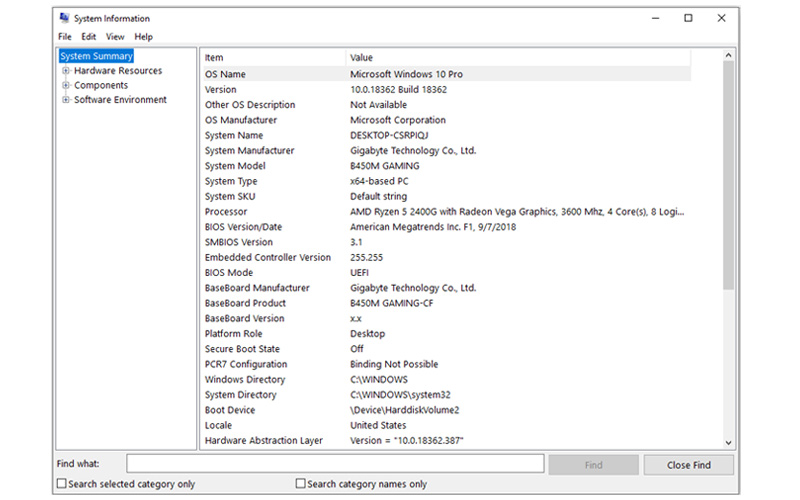Viewport: 800px width, 500px height.
Task: Click the x64-based PC value
Action: [379, 181]
